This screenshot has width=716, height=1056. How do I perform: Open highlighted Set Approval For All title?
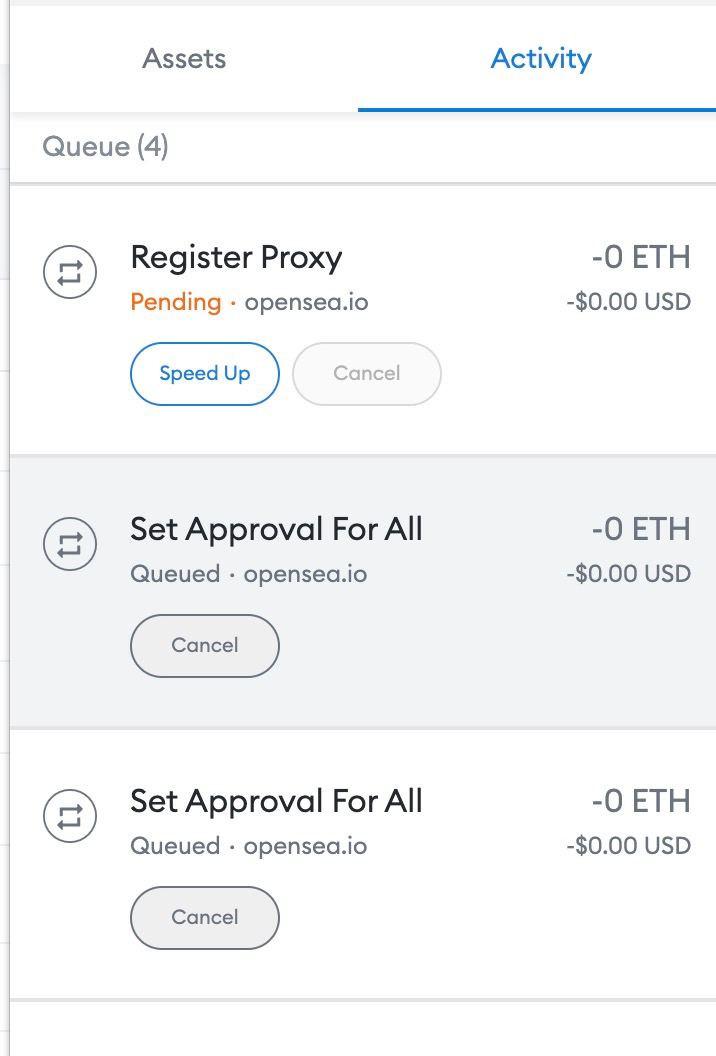pyautogui.click(x=276, y=529)
